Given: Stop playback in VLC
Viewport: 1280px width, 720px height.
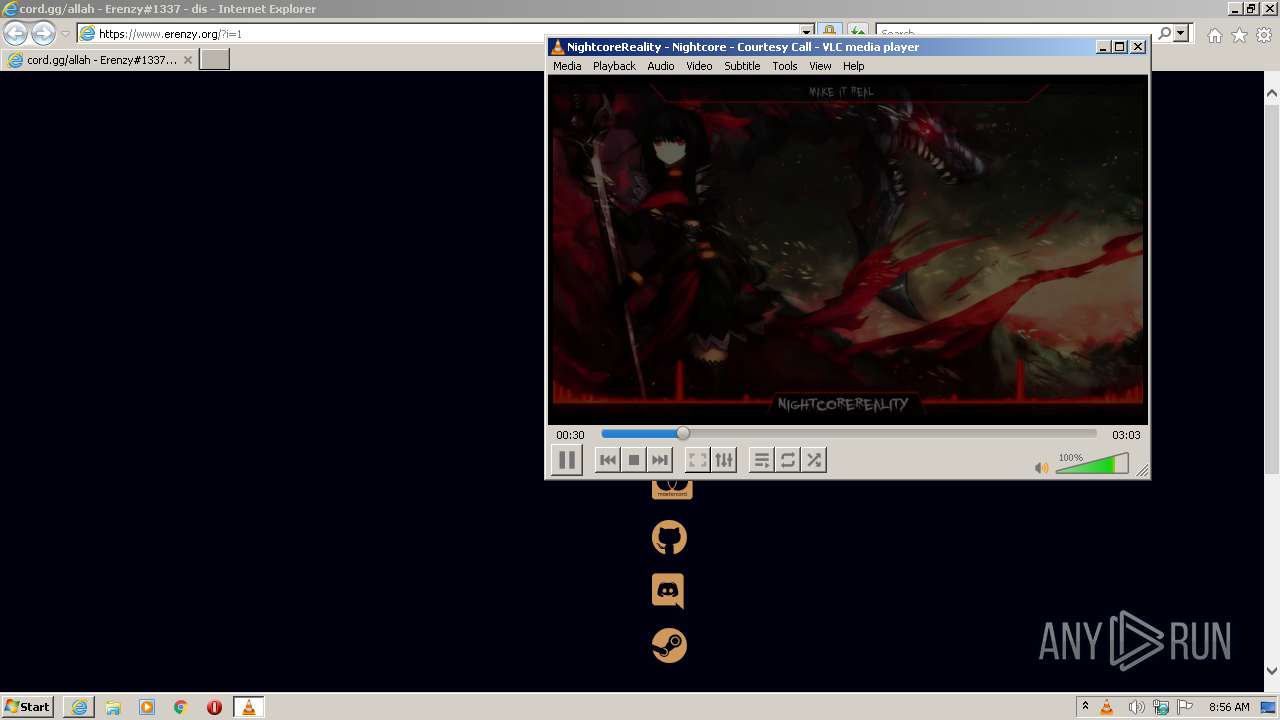Looking at the screenshot, I should click(633, 460).
